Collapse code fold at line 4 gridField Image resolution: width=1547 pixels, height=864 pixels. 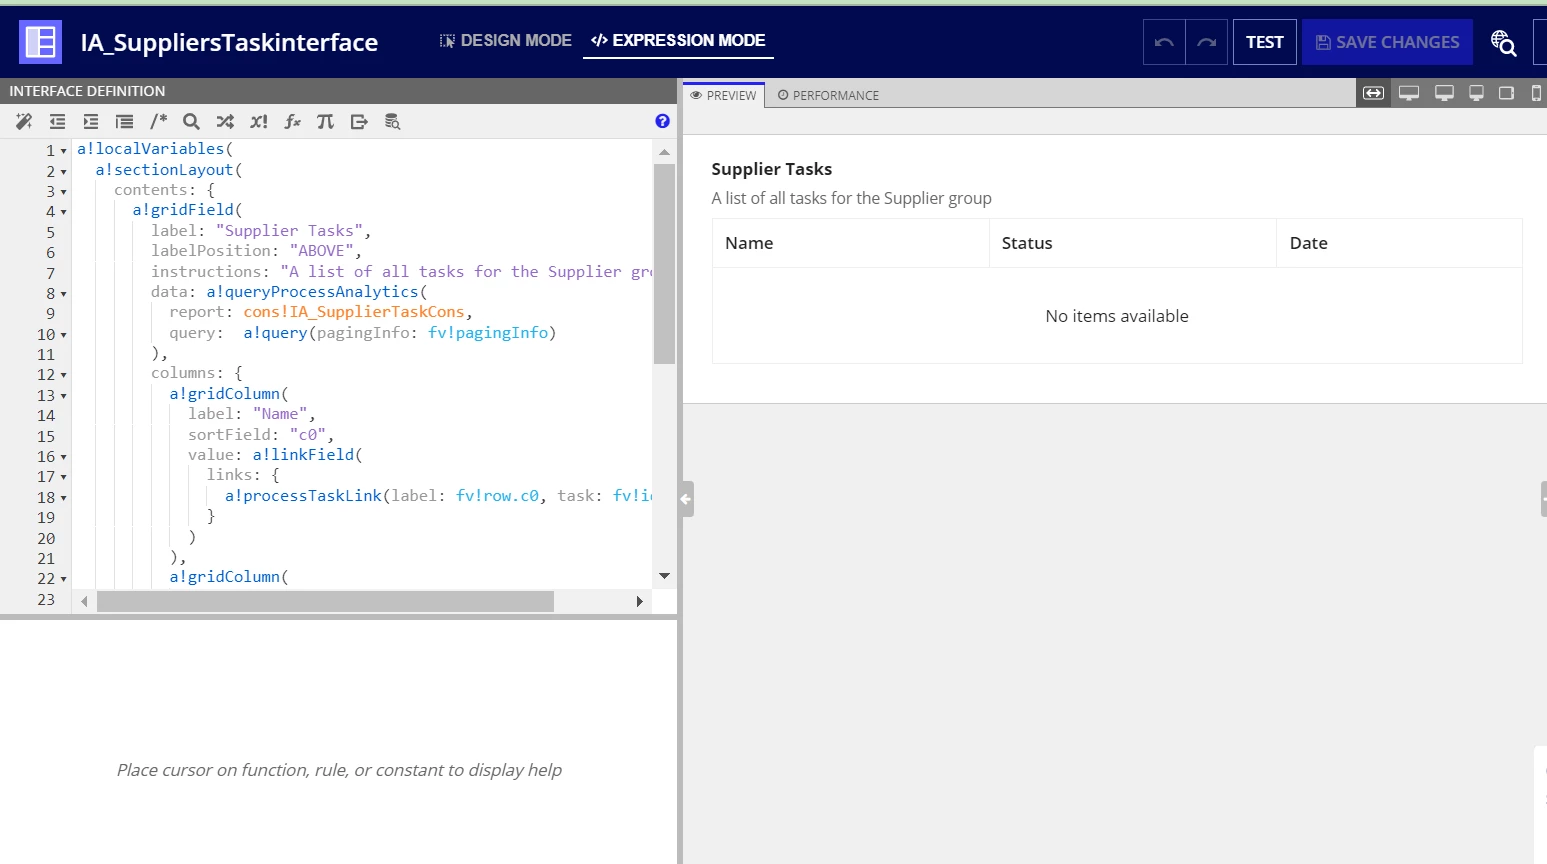(64, 212)
